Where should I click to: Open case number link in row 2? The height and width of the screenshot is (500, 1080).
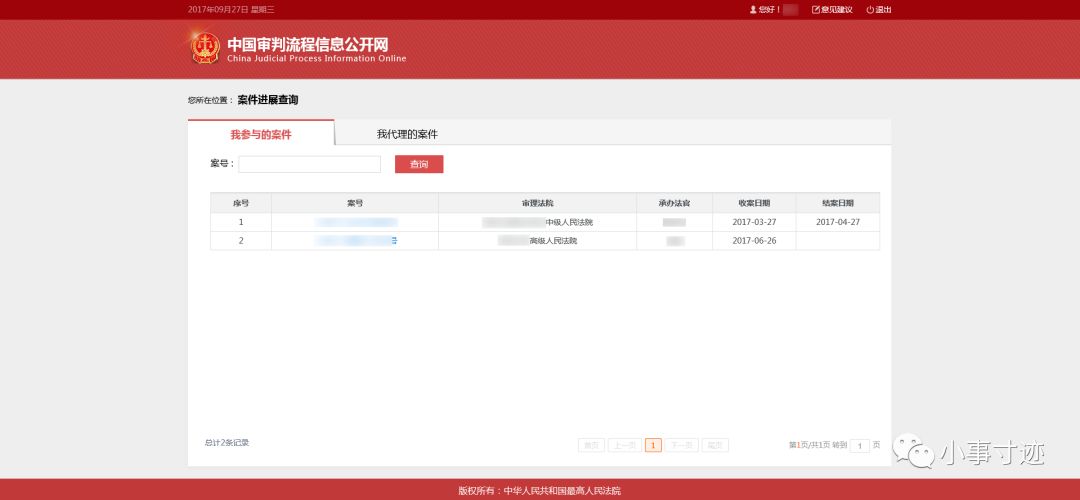click(356, 241)
